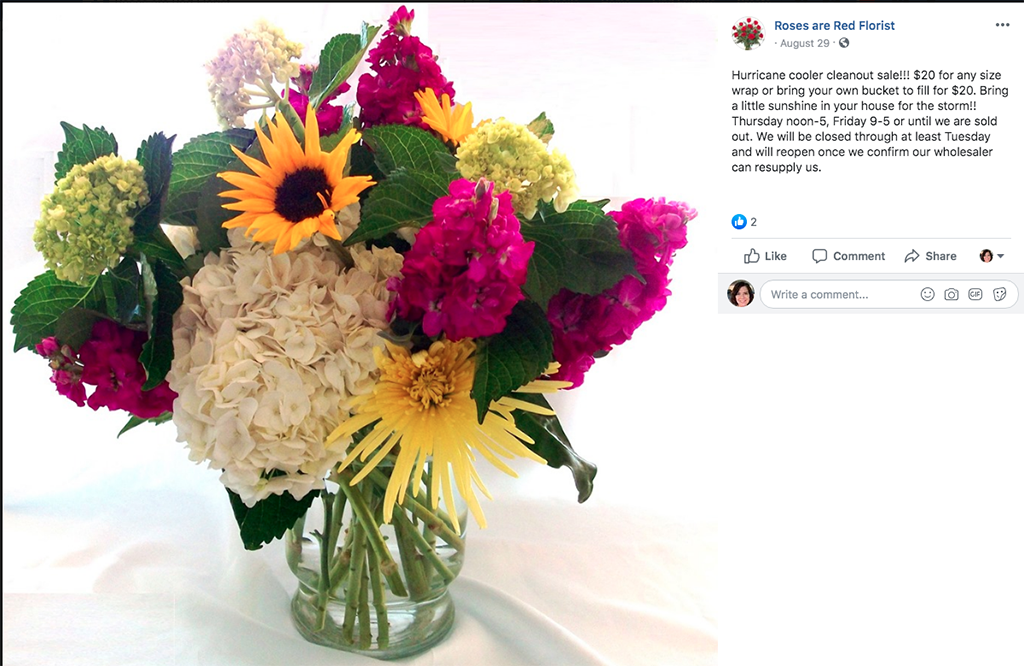Screen dimensions: 1024x666
Task: Attach a photo using the camera icon
Action: tap(952, 294)
